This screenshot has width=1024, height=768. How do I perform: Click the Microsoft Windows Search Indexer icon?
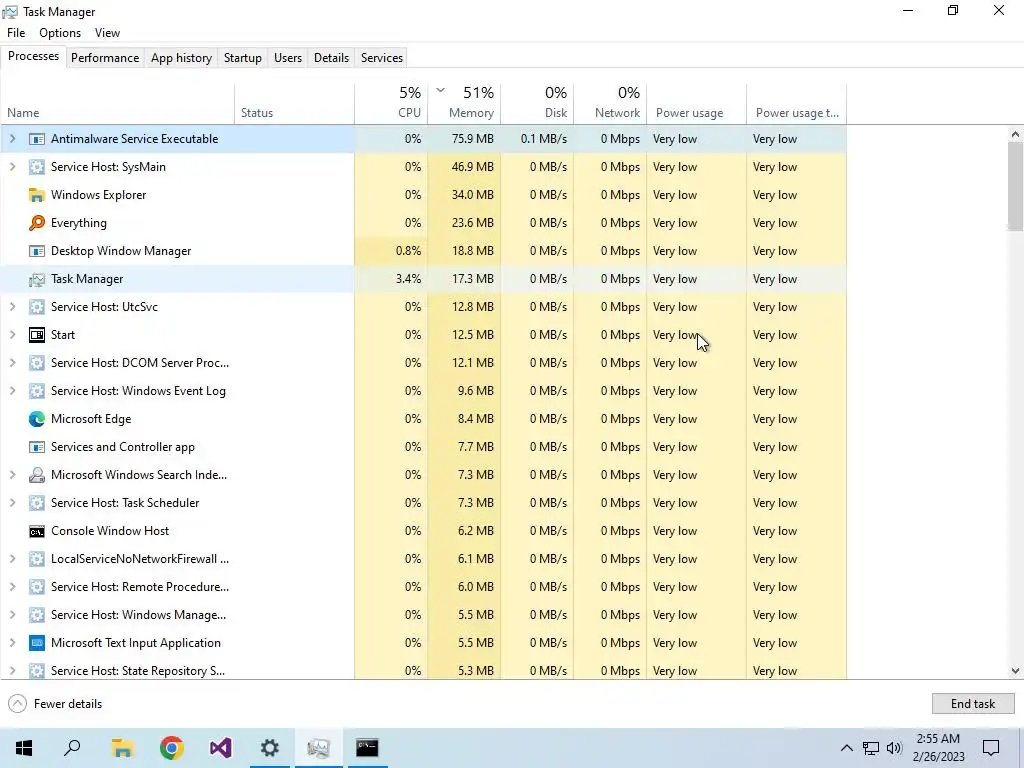coord(37,475)
